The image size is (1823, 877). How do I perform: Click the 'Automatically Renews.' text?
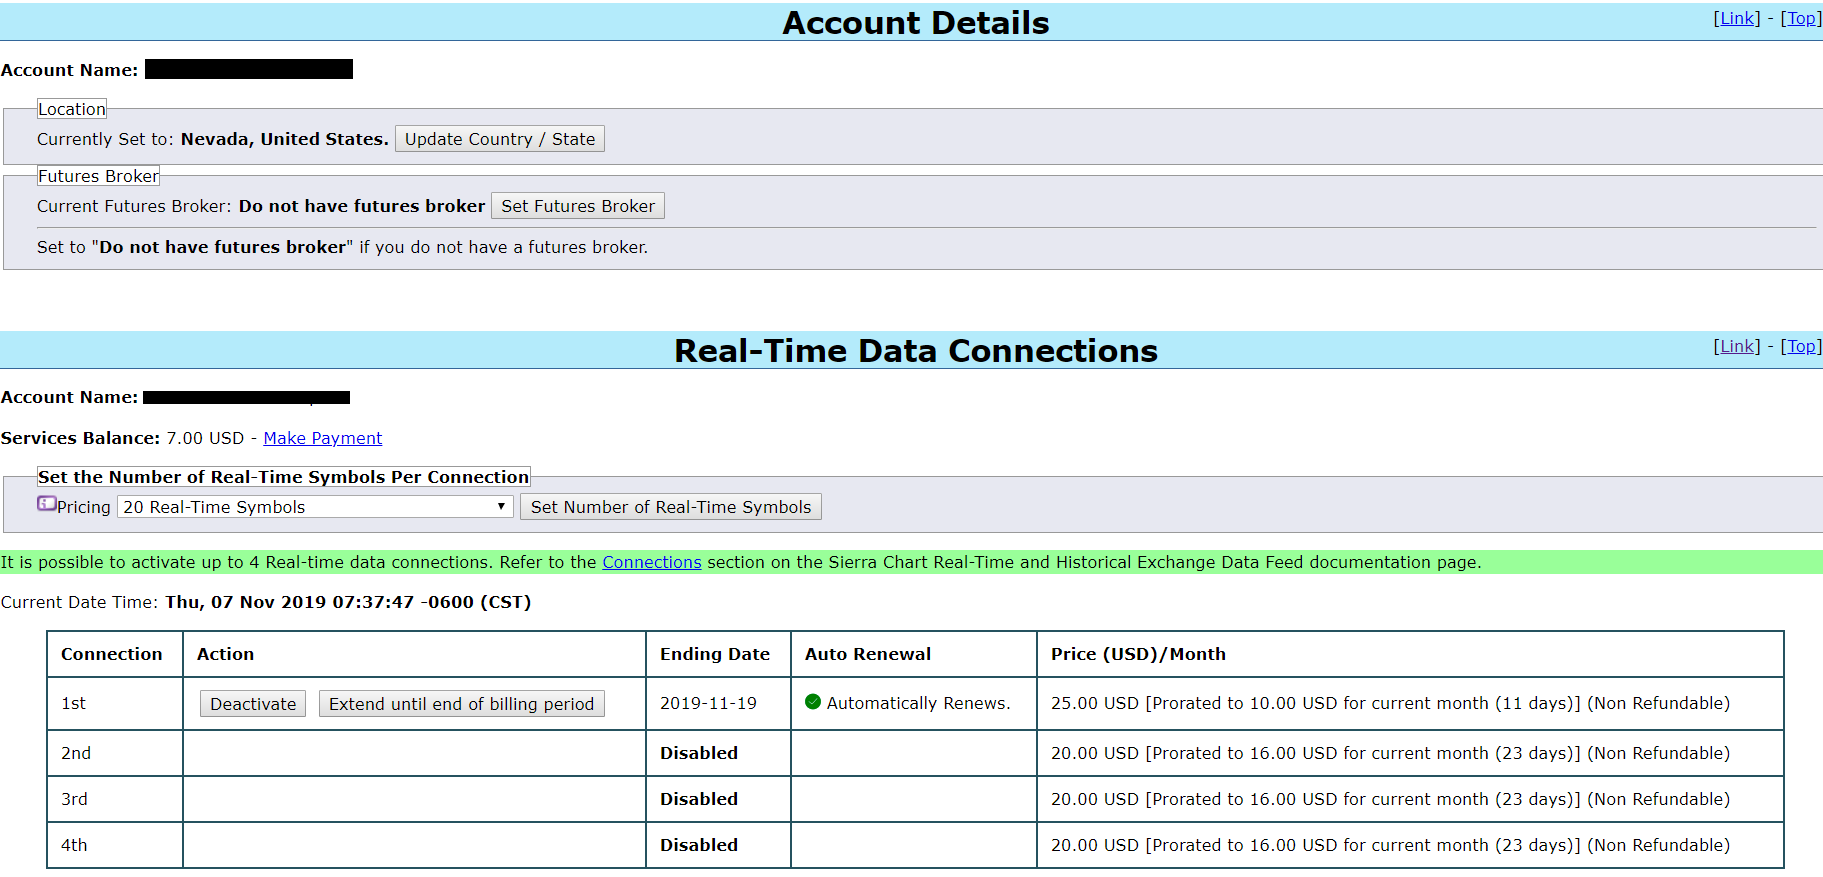point(919,703)
